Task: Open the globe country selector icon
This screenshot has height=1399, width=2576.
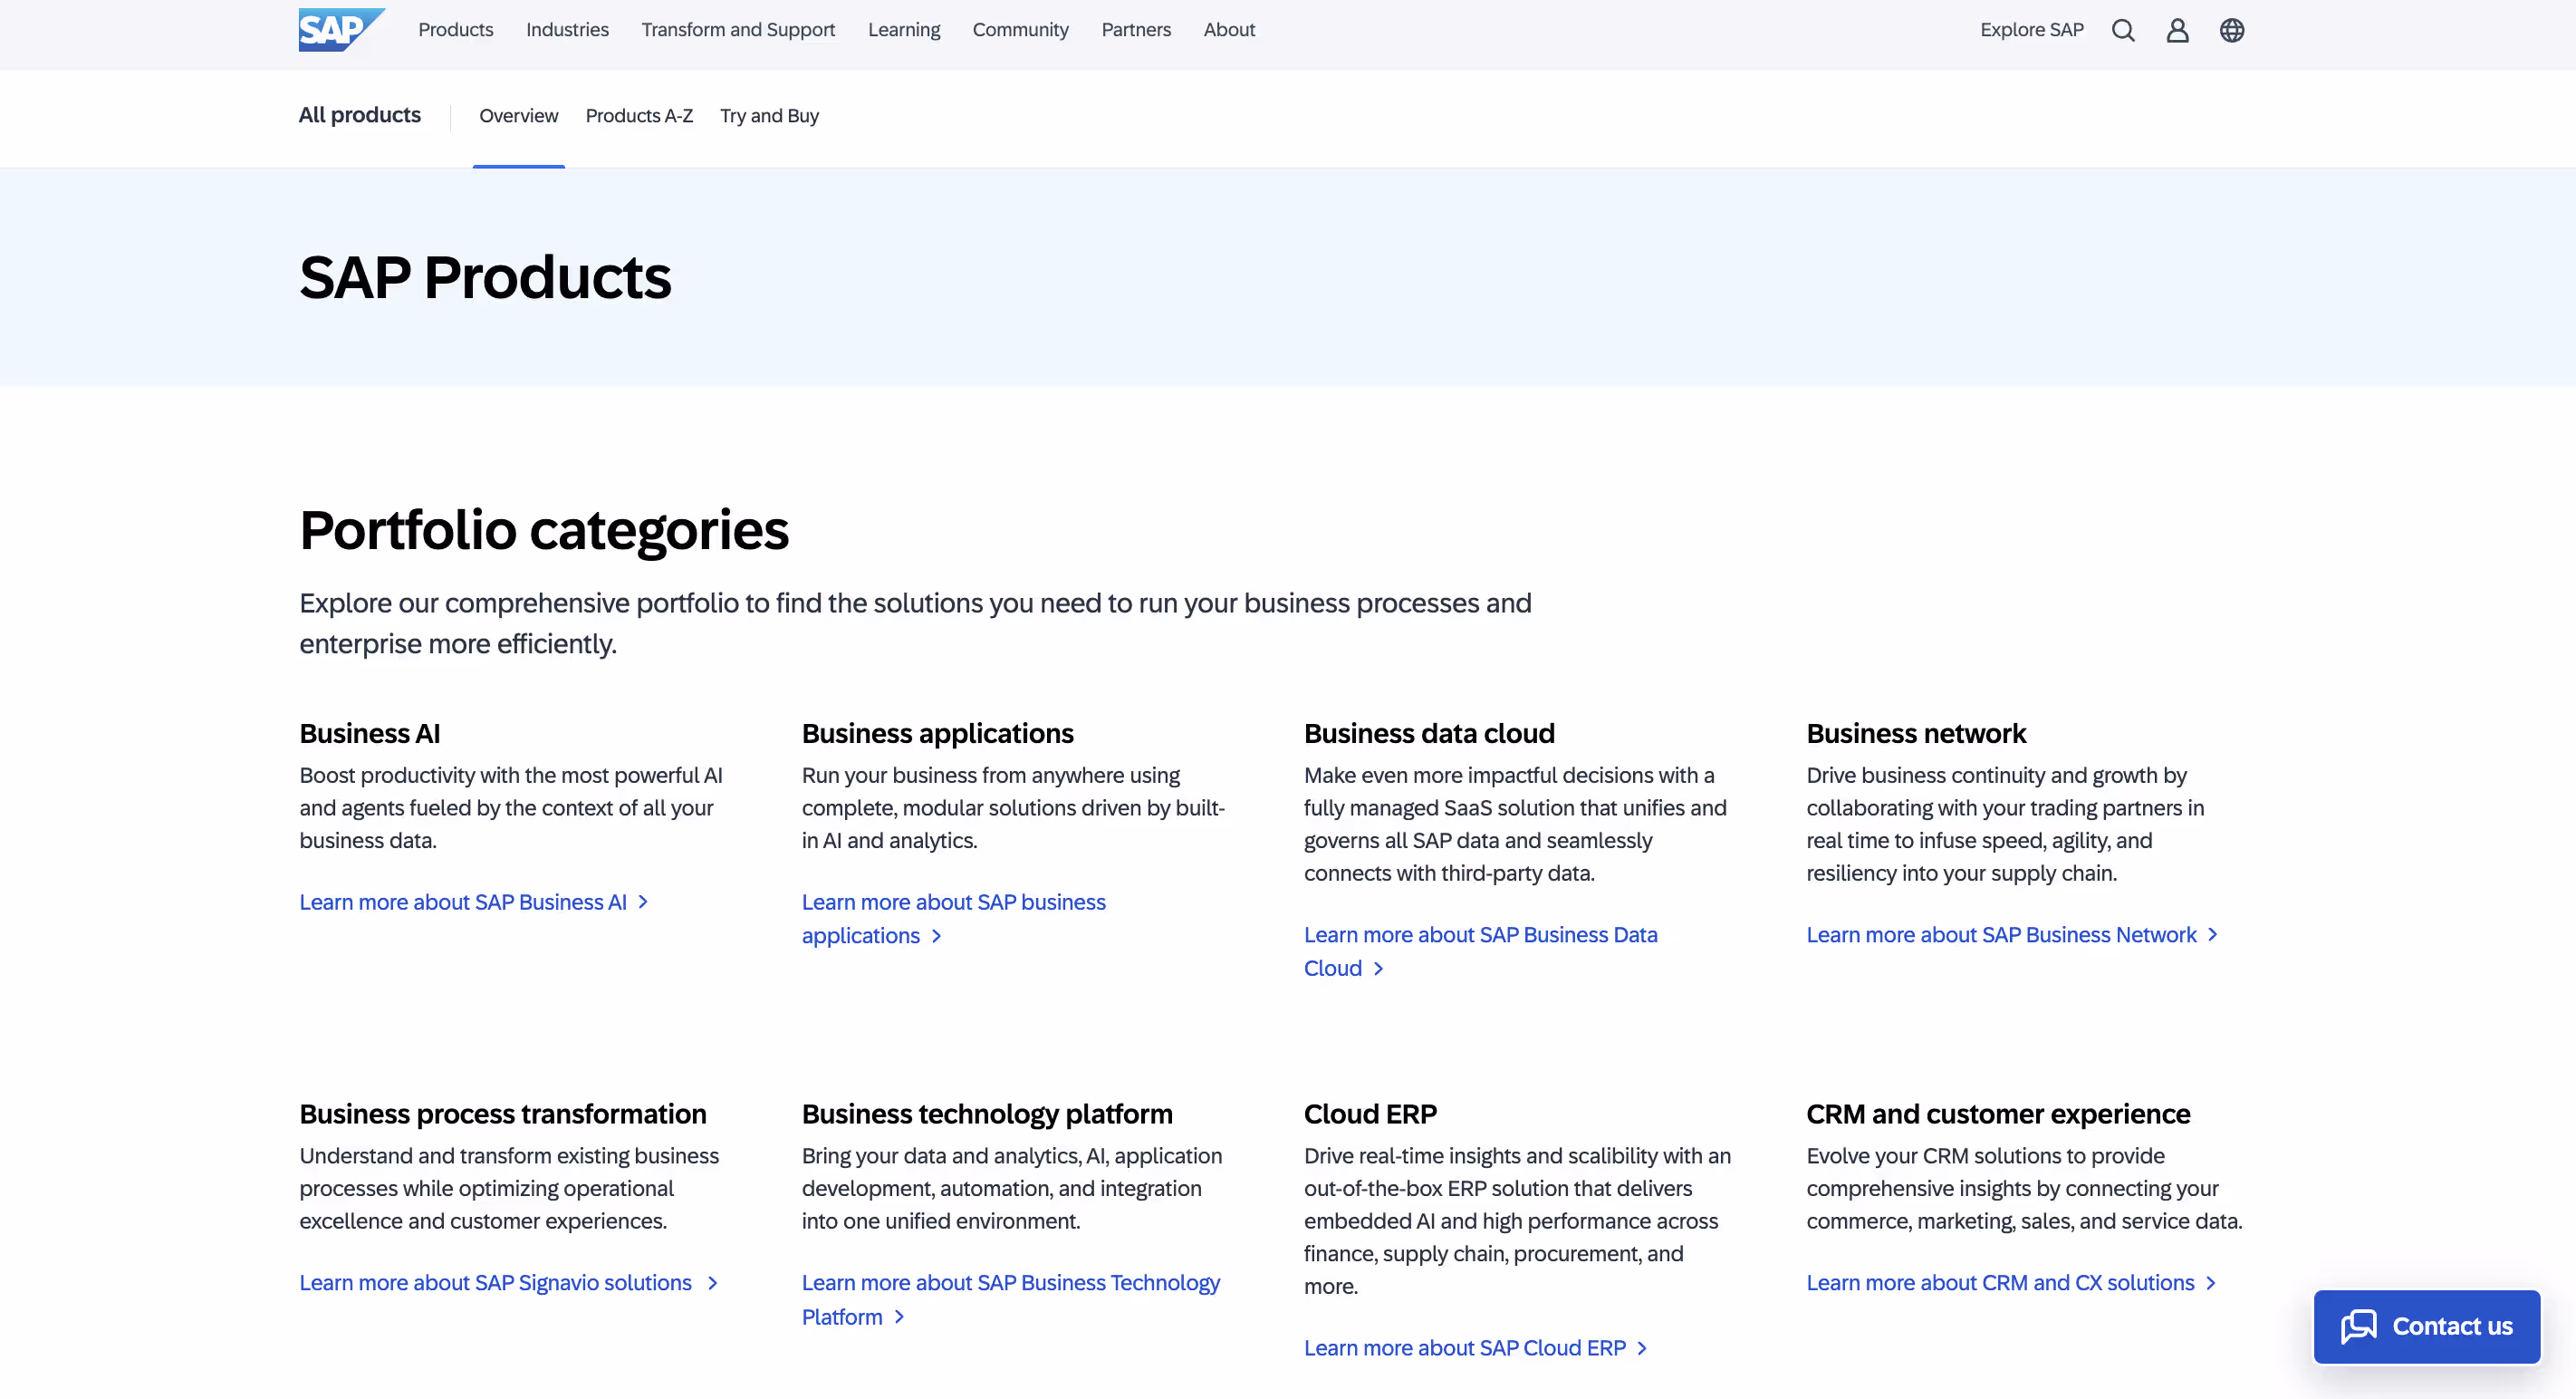Action: tap(2232, 30)
